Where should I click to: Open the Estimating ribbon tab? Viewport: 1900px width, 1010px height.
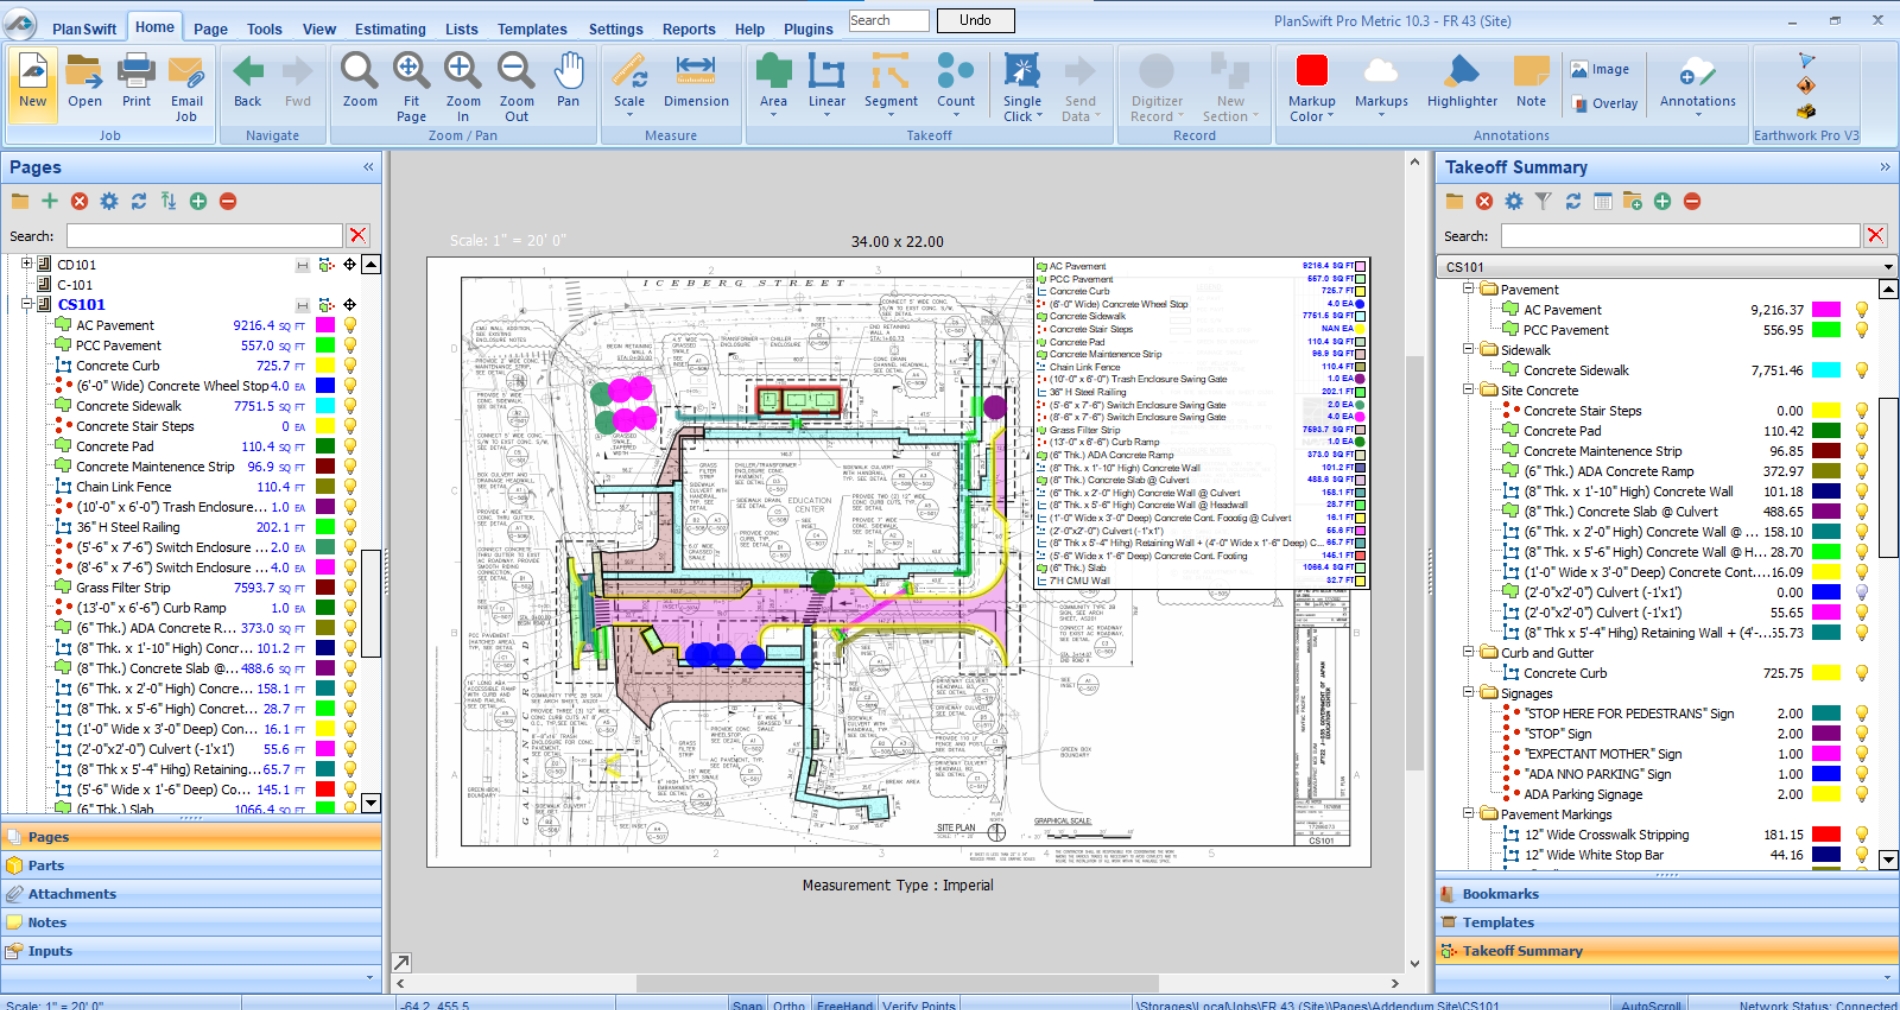(x=390, y=29)
